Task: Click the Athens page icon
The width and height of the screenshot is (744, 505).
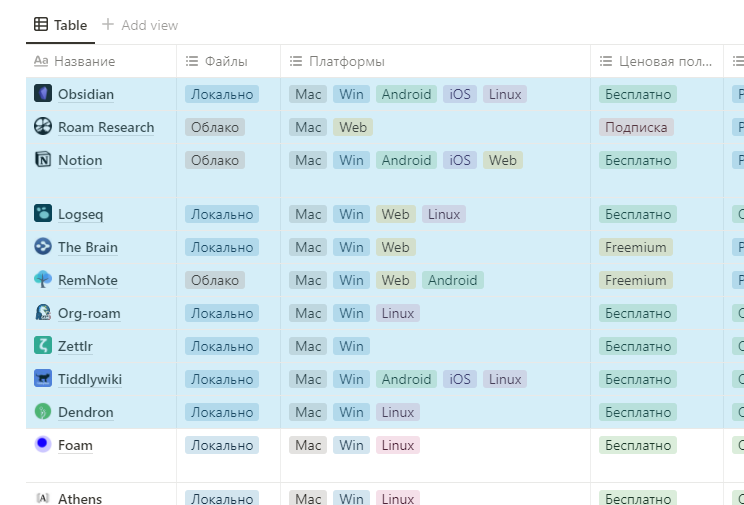Action: click(43, 498)
